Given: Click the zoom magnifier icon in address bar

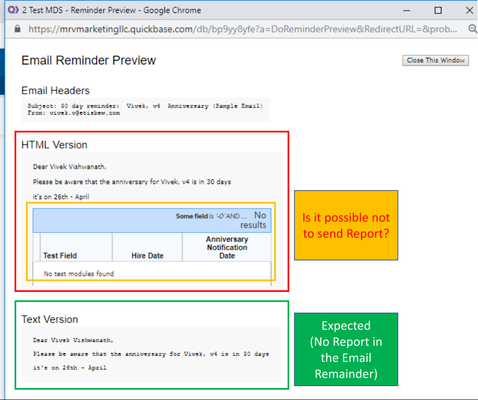Looking at the screenshot, I should (472, 29).
